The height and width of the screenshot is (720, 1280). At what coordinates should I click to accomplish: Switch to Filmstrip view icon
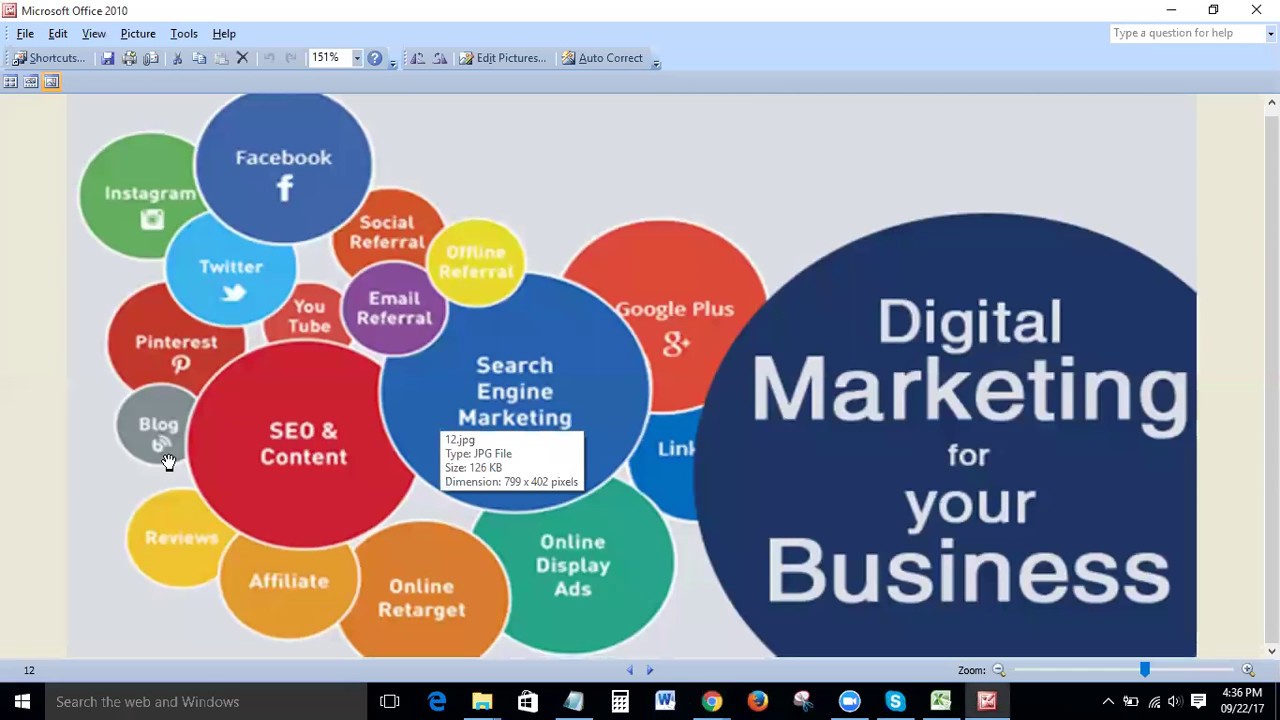pos(31,82)
